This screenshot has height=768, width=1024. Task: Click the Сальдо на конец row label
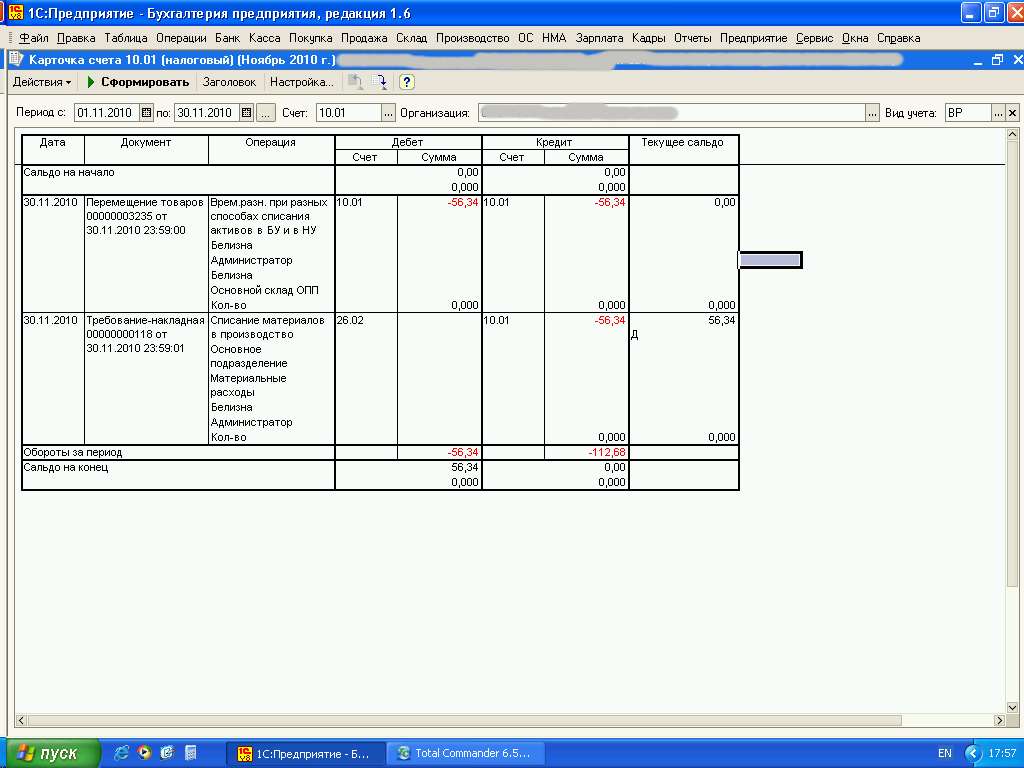click(x=66, y=468)
